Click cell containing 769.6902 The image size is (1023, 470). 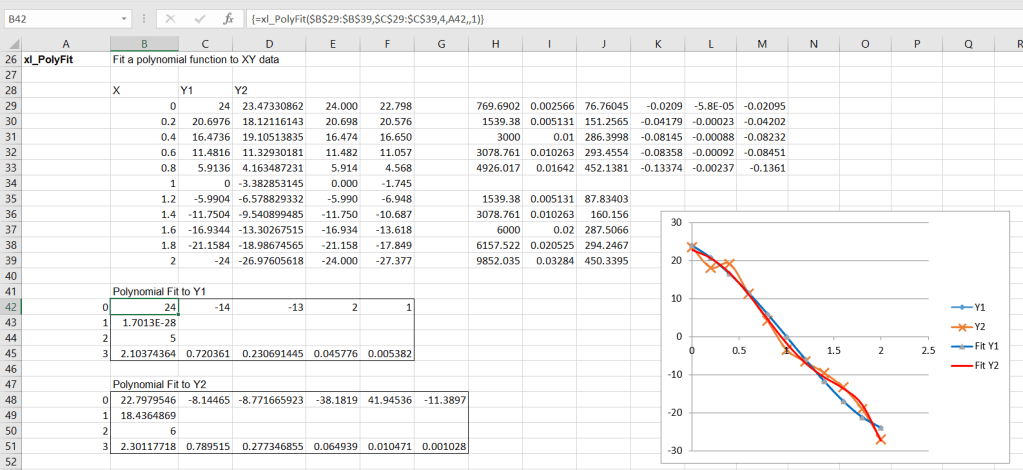496,106
